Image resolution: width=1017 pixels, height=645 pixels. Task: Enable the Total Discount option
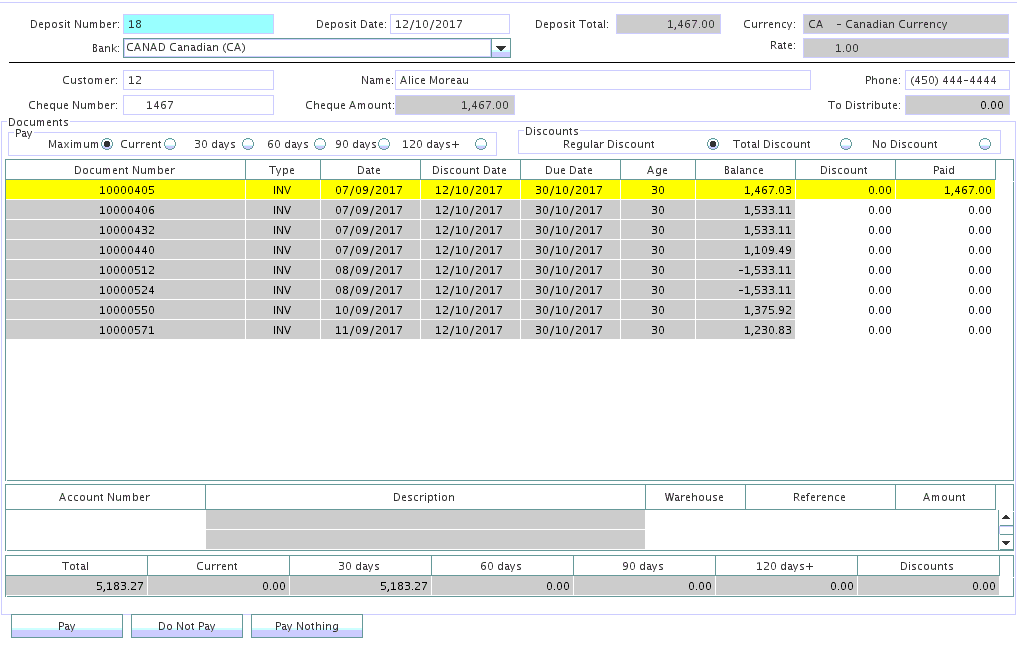(846, 144)
